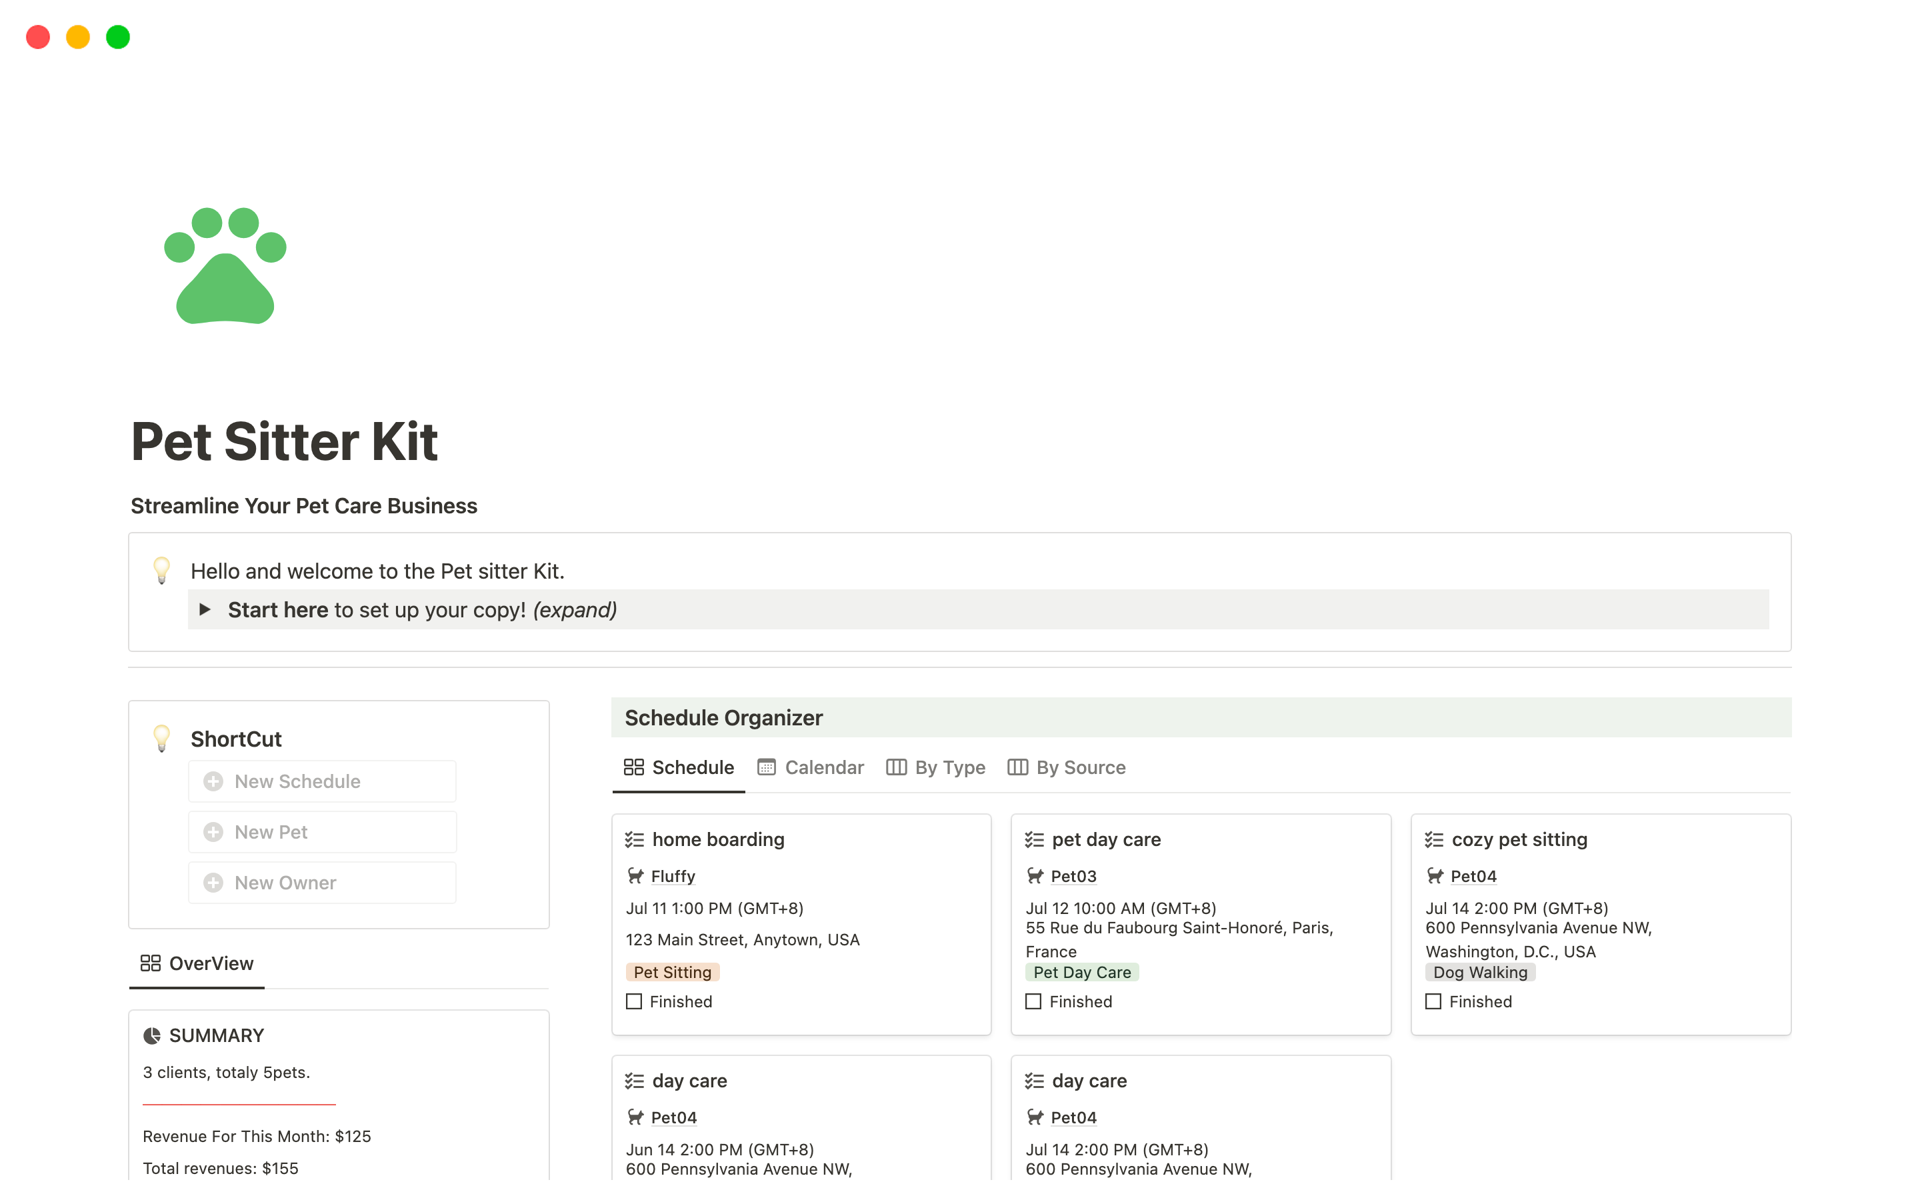The image size is (1920, 1200).
Task: Switch to the Calendar view tab
Action: (x=811, y=768)
